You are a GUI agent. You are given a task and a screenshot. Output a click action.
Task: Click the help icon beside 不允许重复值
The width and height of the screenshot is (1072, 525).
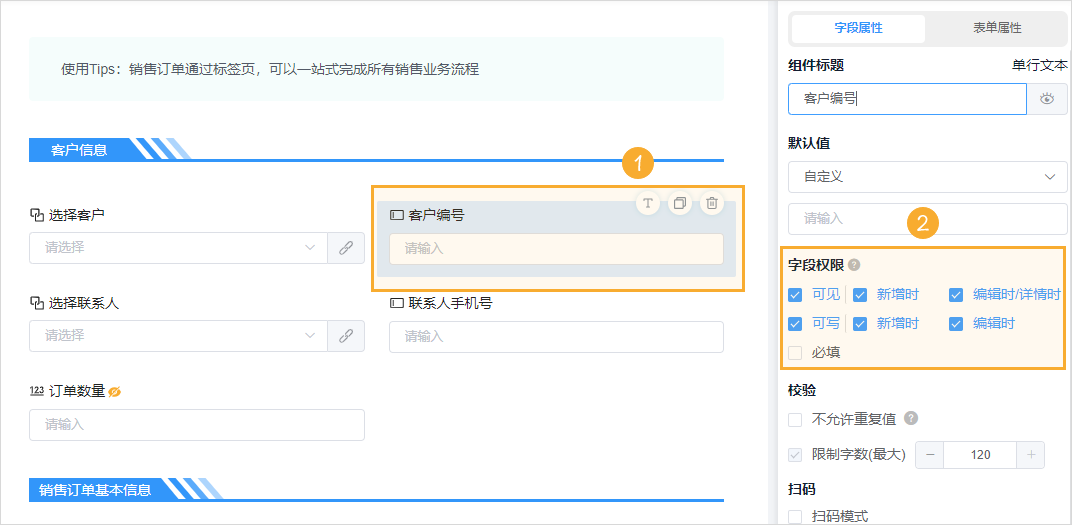911,419
